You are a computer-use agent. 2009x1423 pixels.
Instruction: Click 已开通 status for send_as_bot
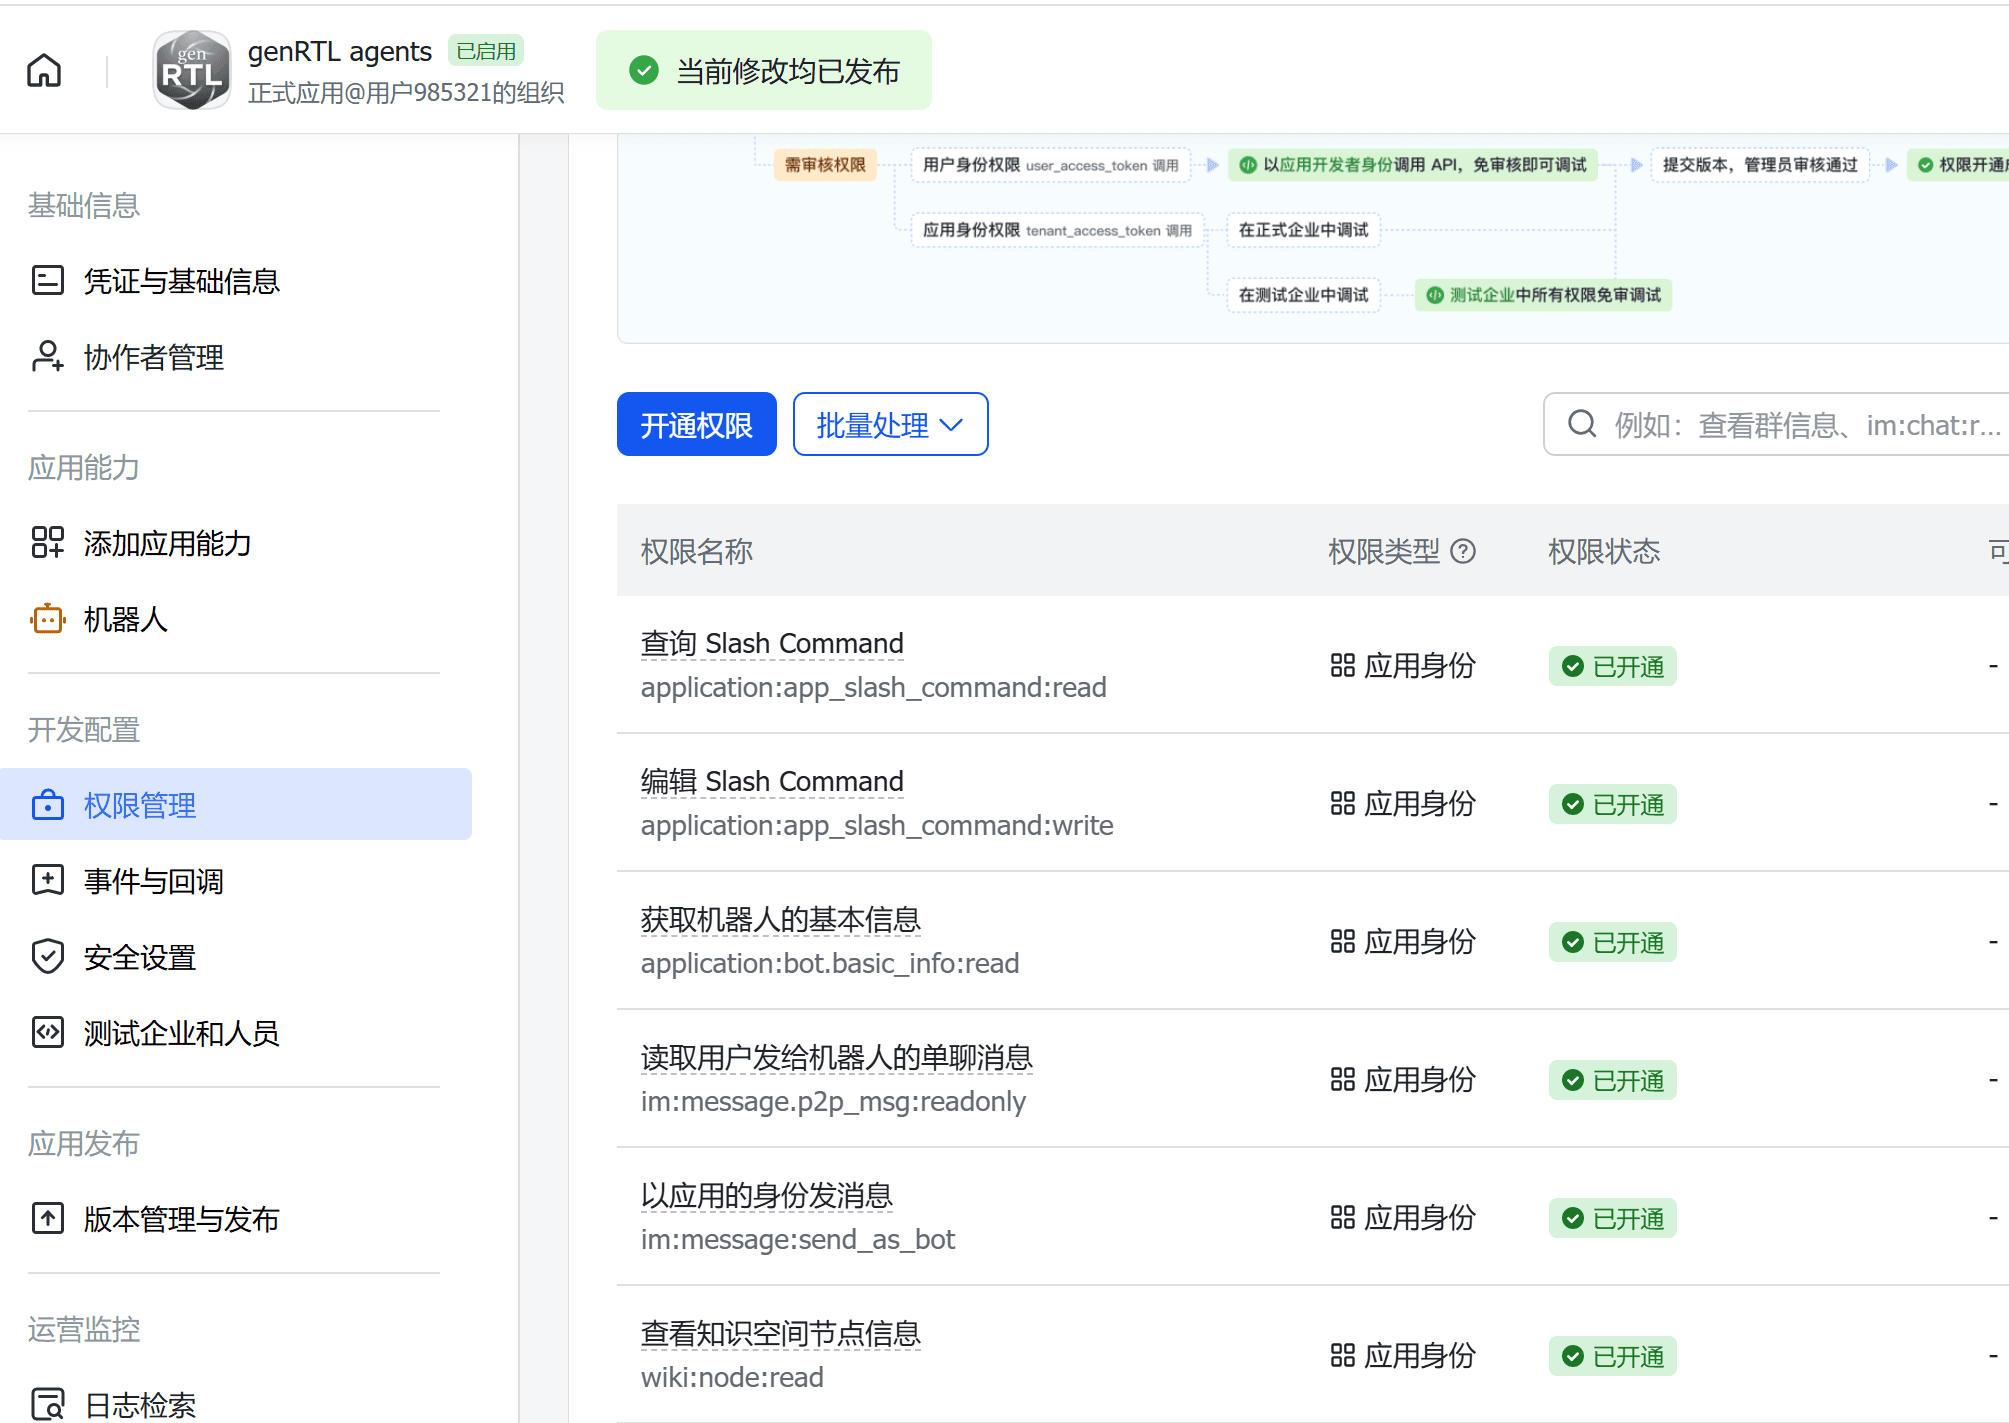[1613, 1218]
